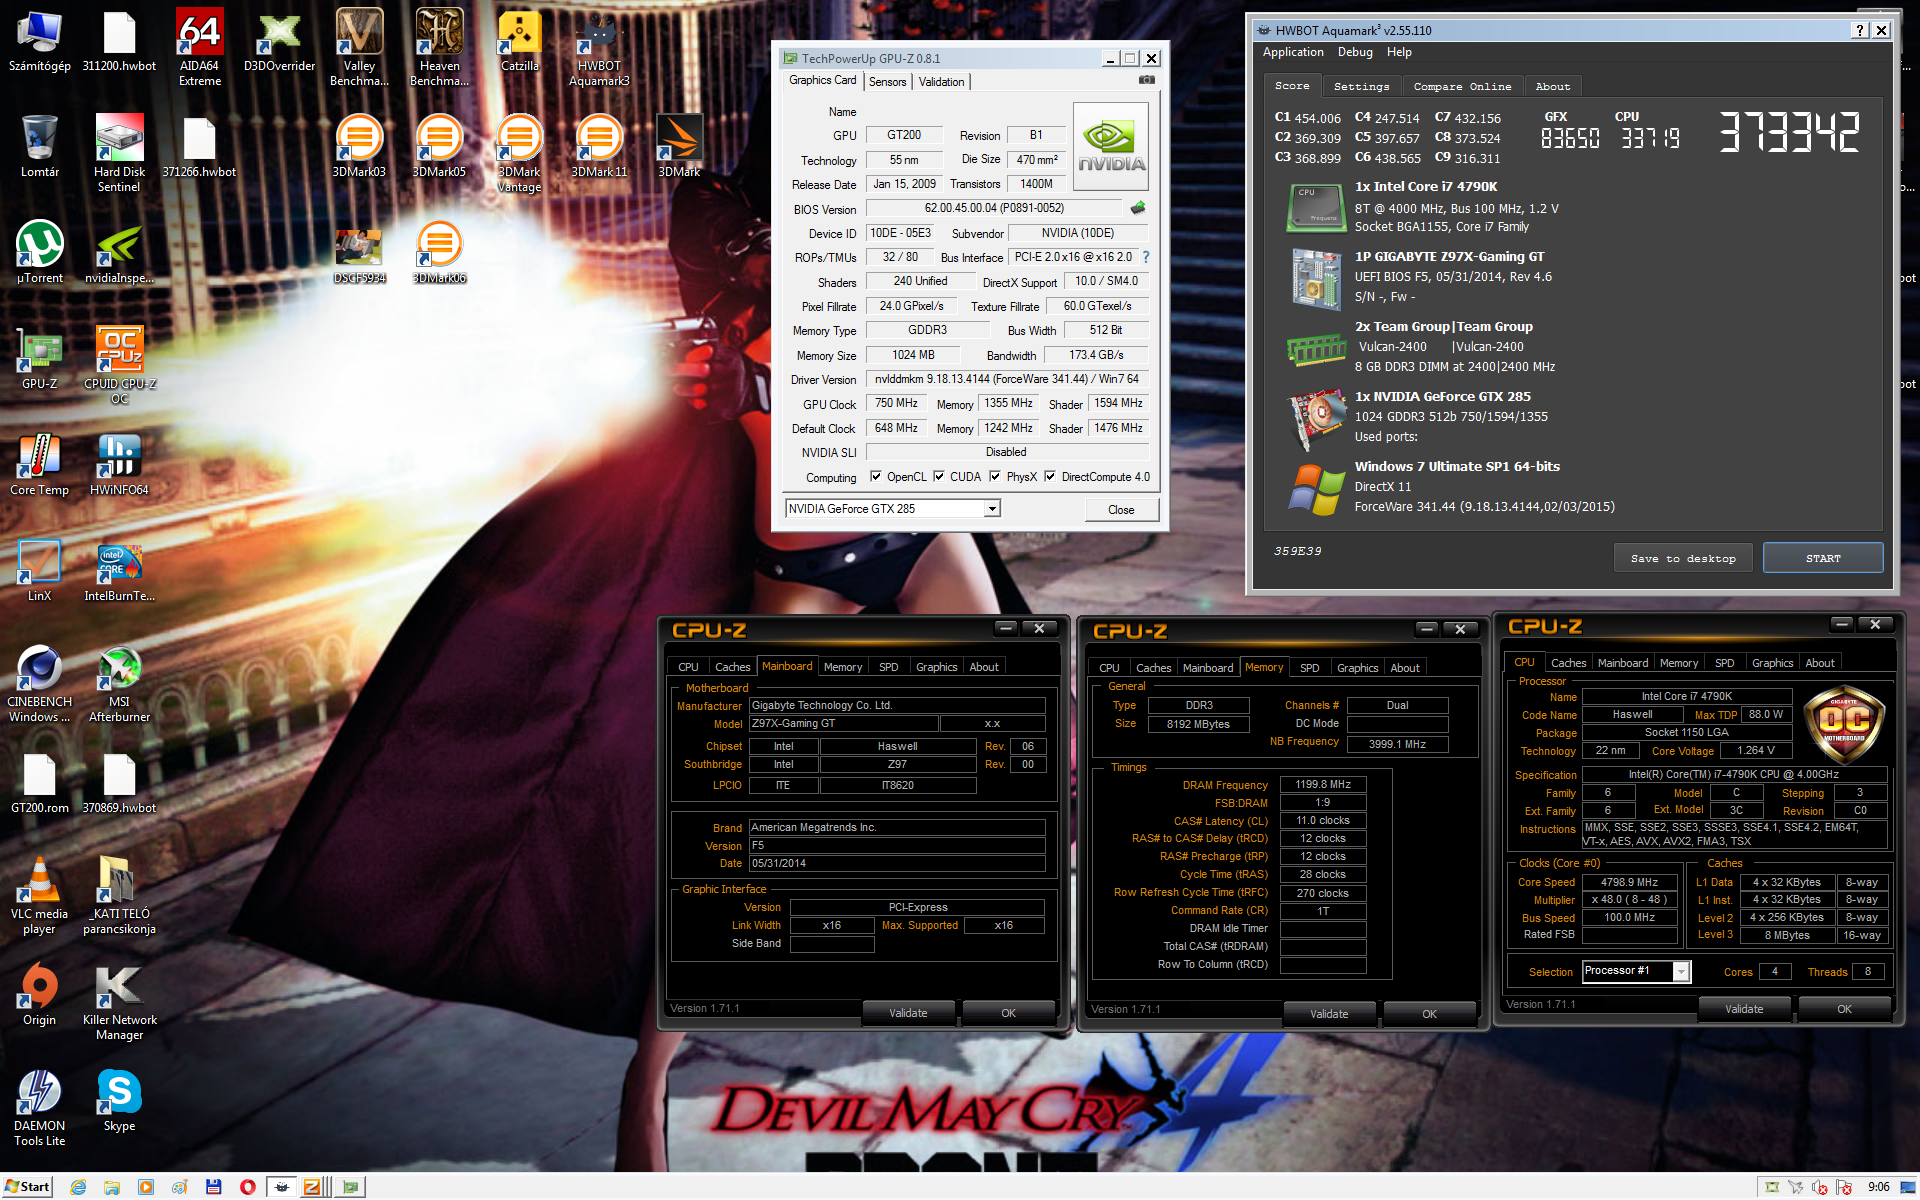This screenshot has width=1920, height=1200.
Task: Open Internet Explorer from the taskbar
Action: [x=79, y=1187]
